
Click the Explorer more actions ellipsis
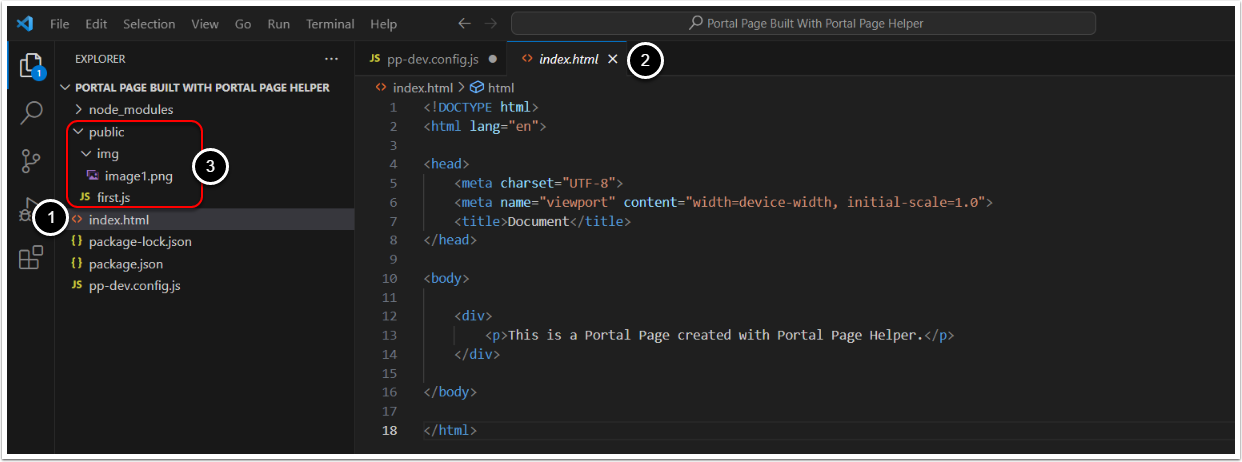[x=332, y=59]
